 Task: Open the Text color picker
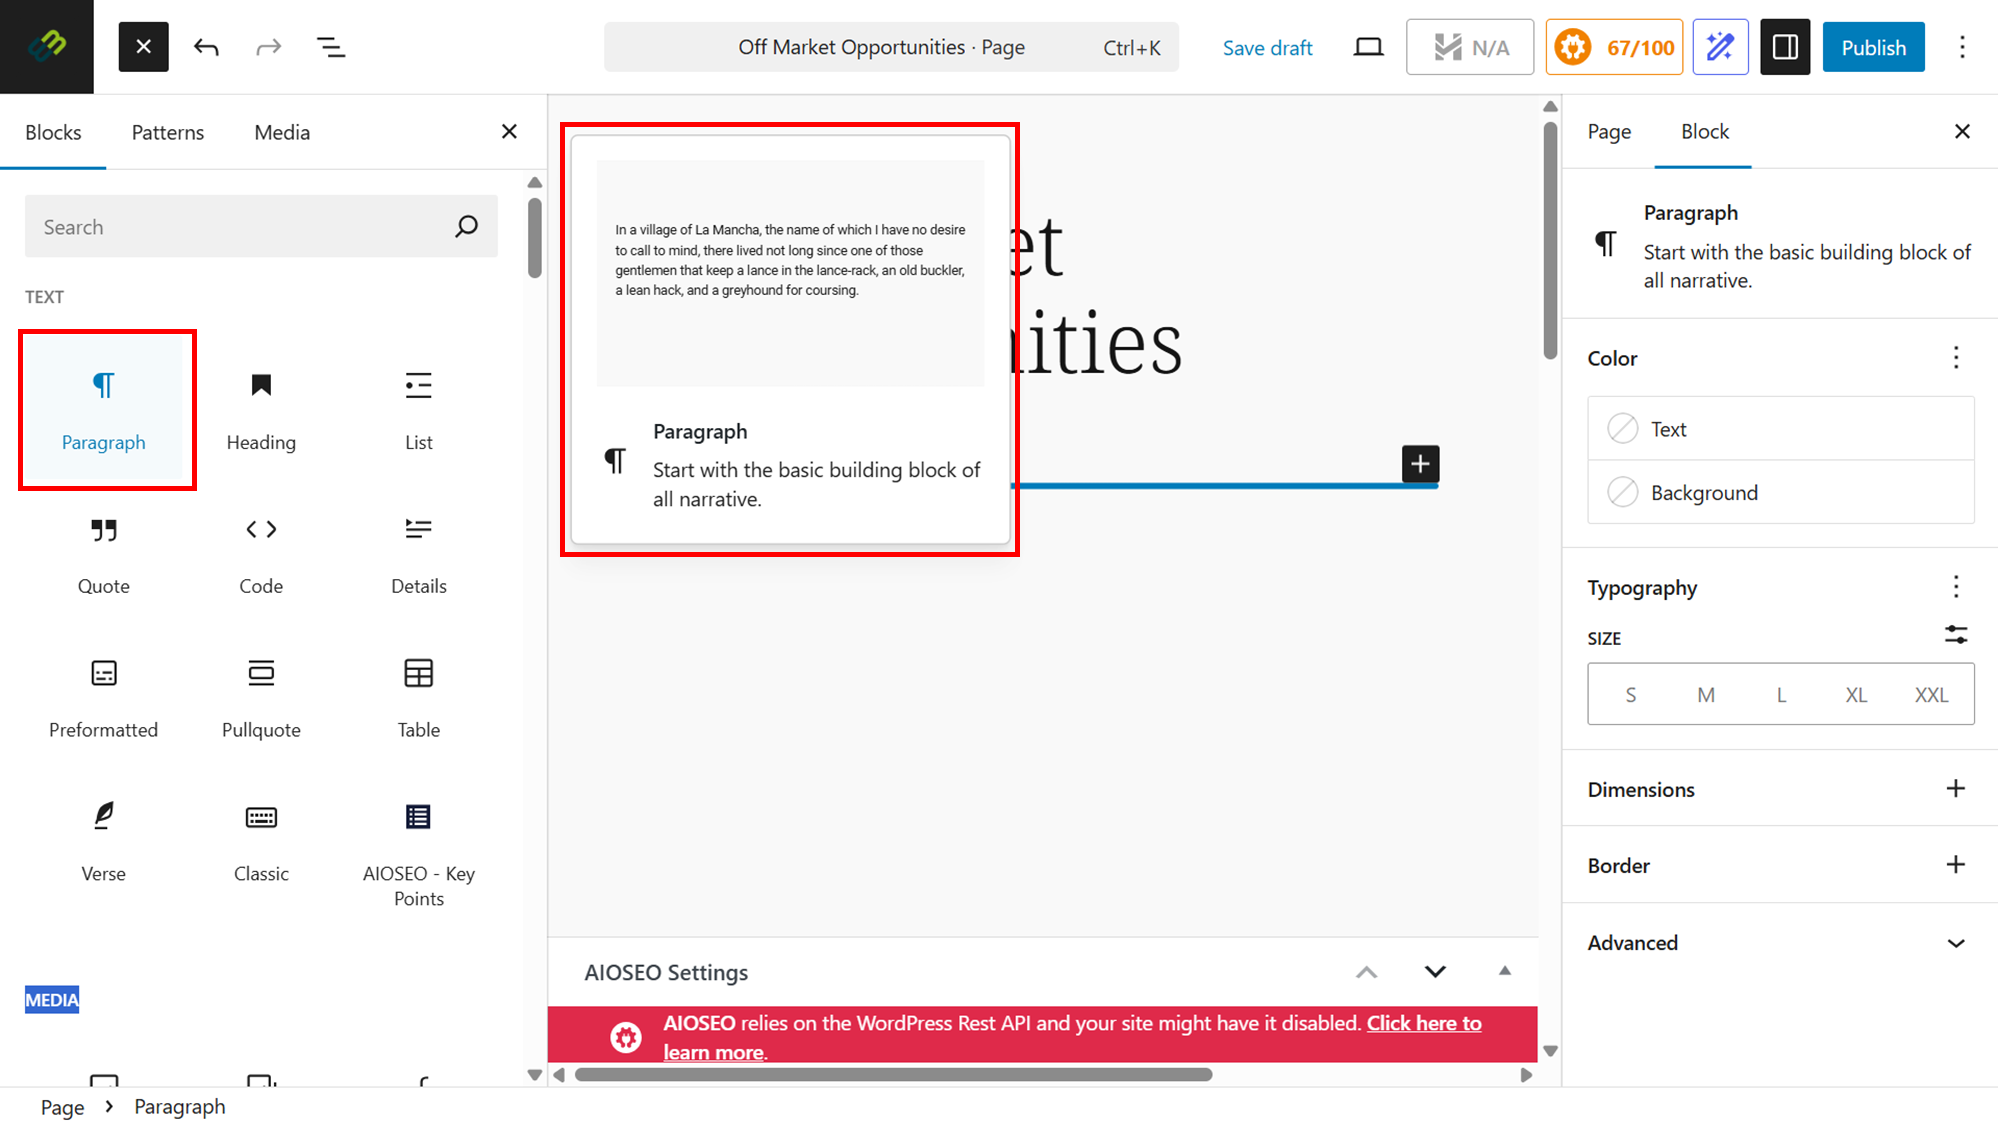pyautogui.click(x=1780, y=429)
